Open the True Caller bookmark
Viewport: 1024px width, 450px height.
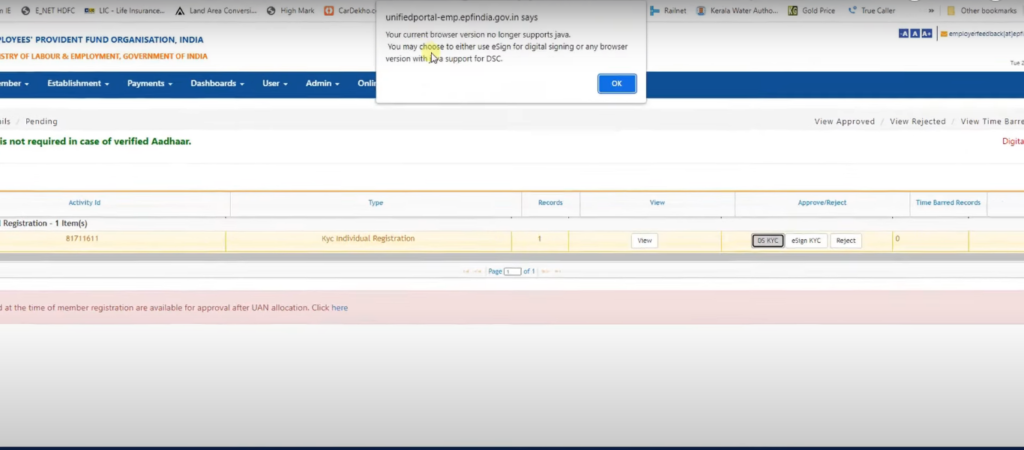871,10
